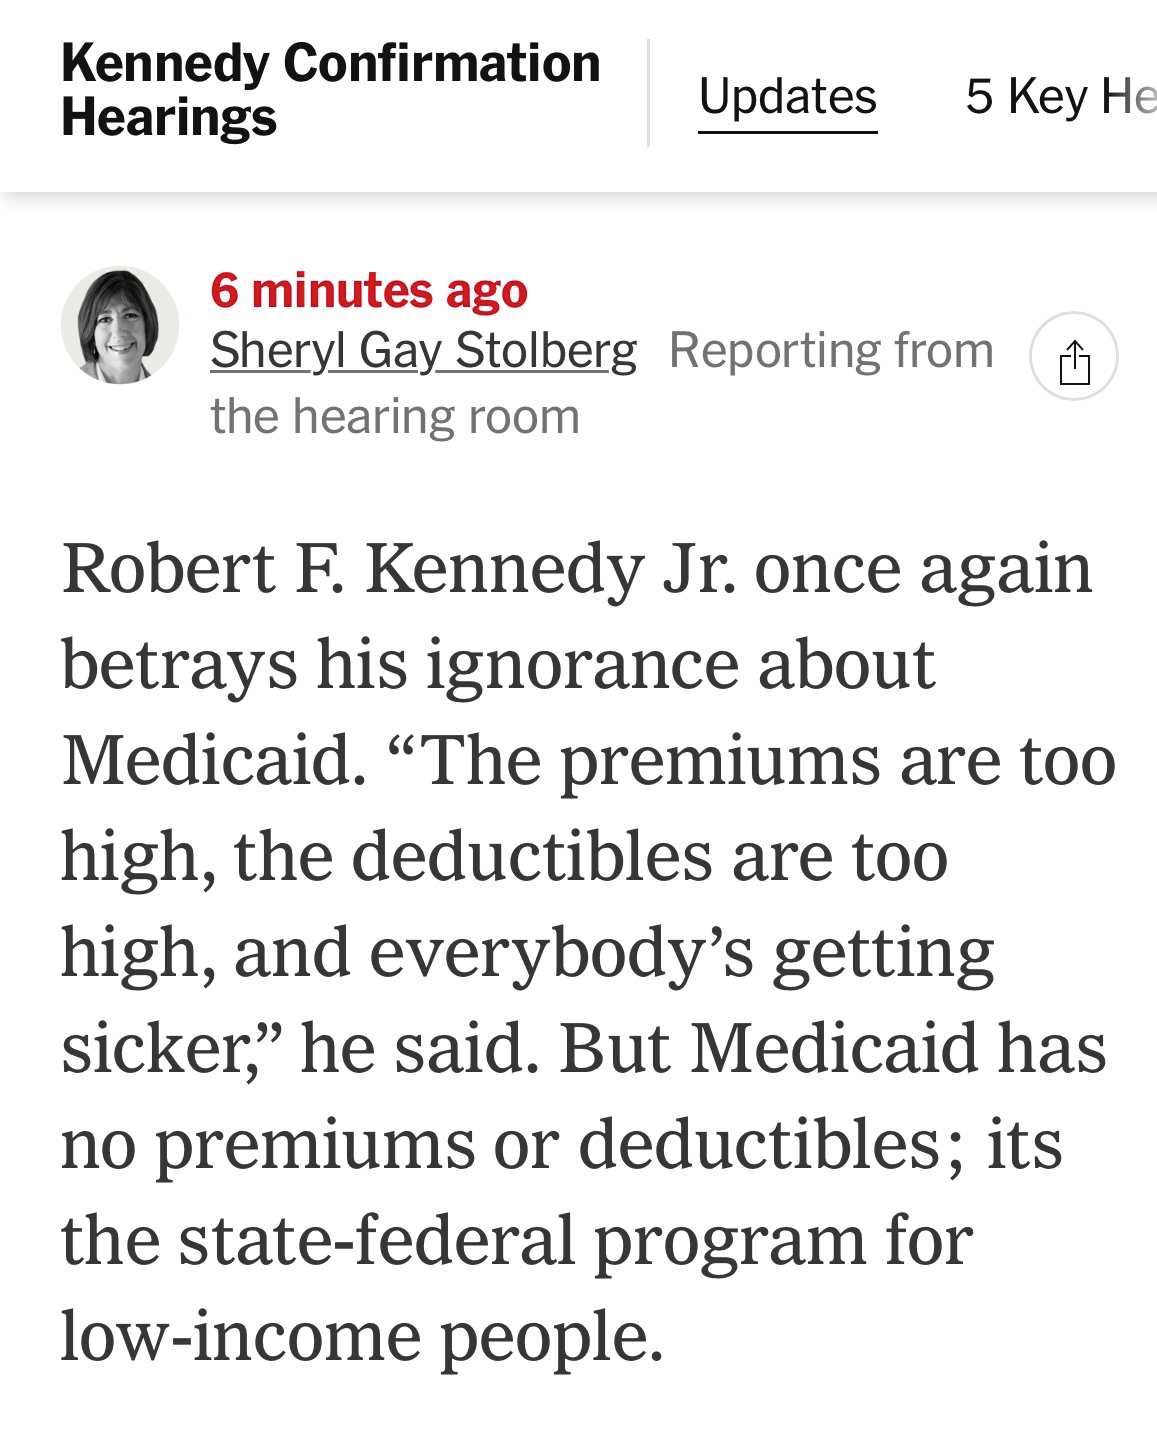Click the text "But Medicaid has"
1157x1431 pixels.
[x=832, y=1049]
